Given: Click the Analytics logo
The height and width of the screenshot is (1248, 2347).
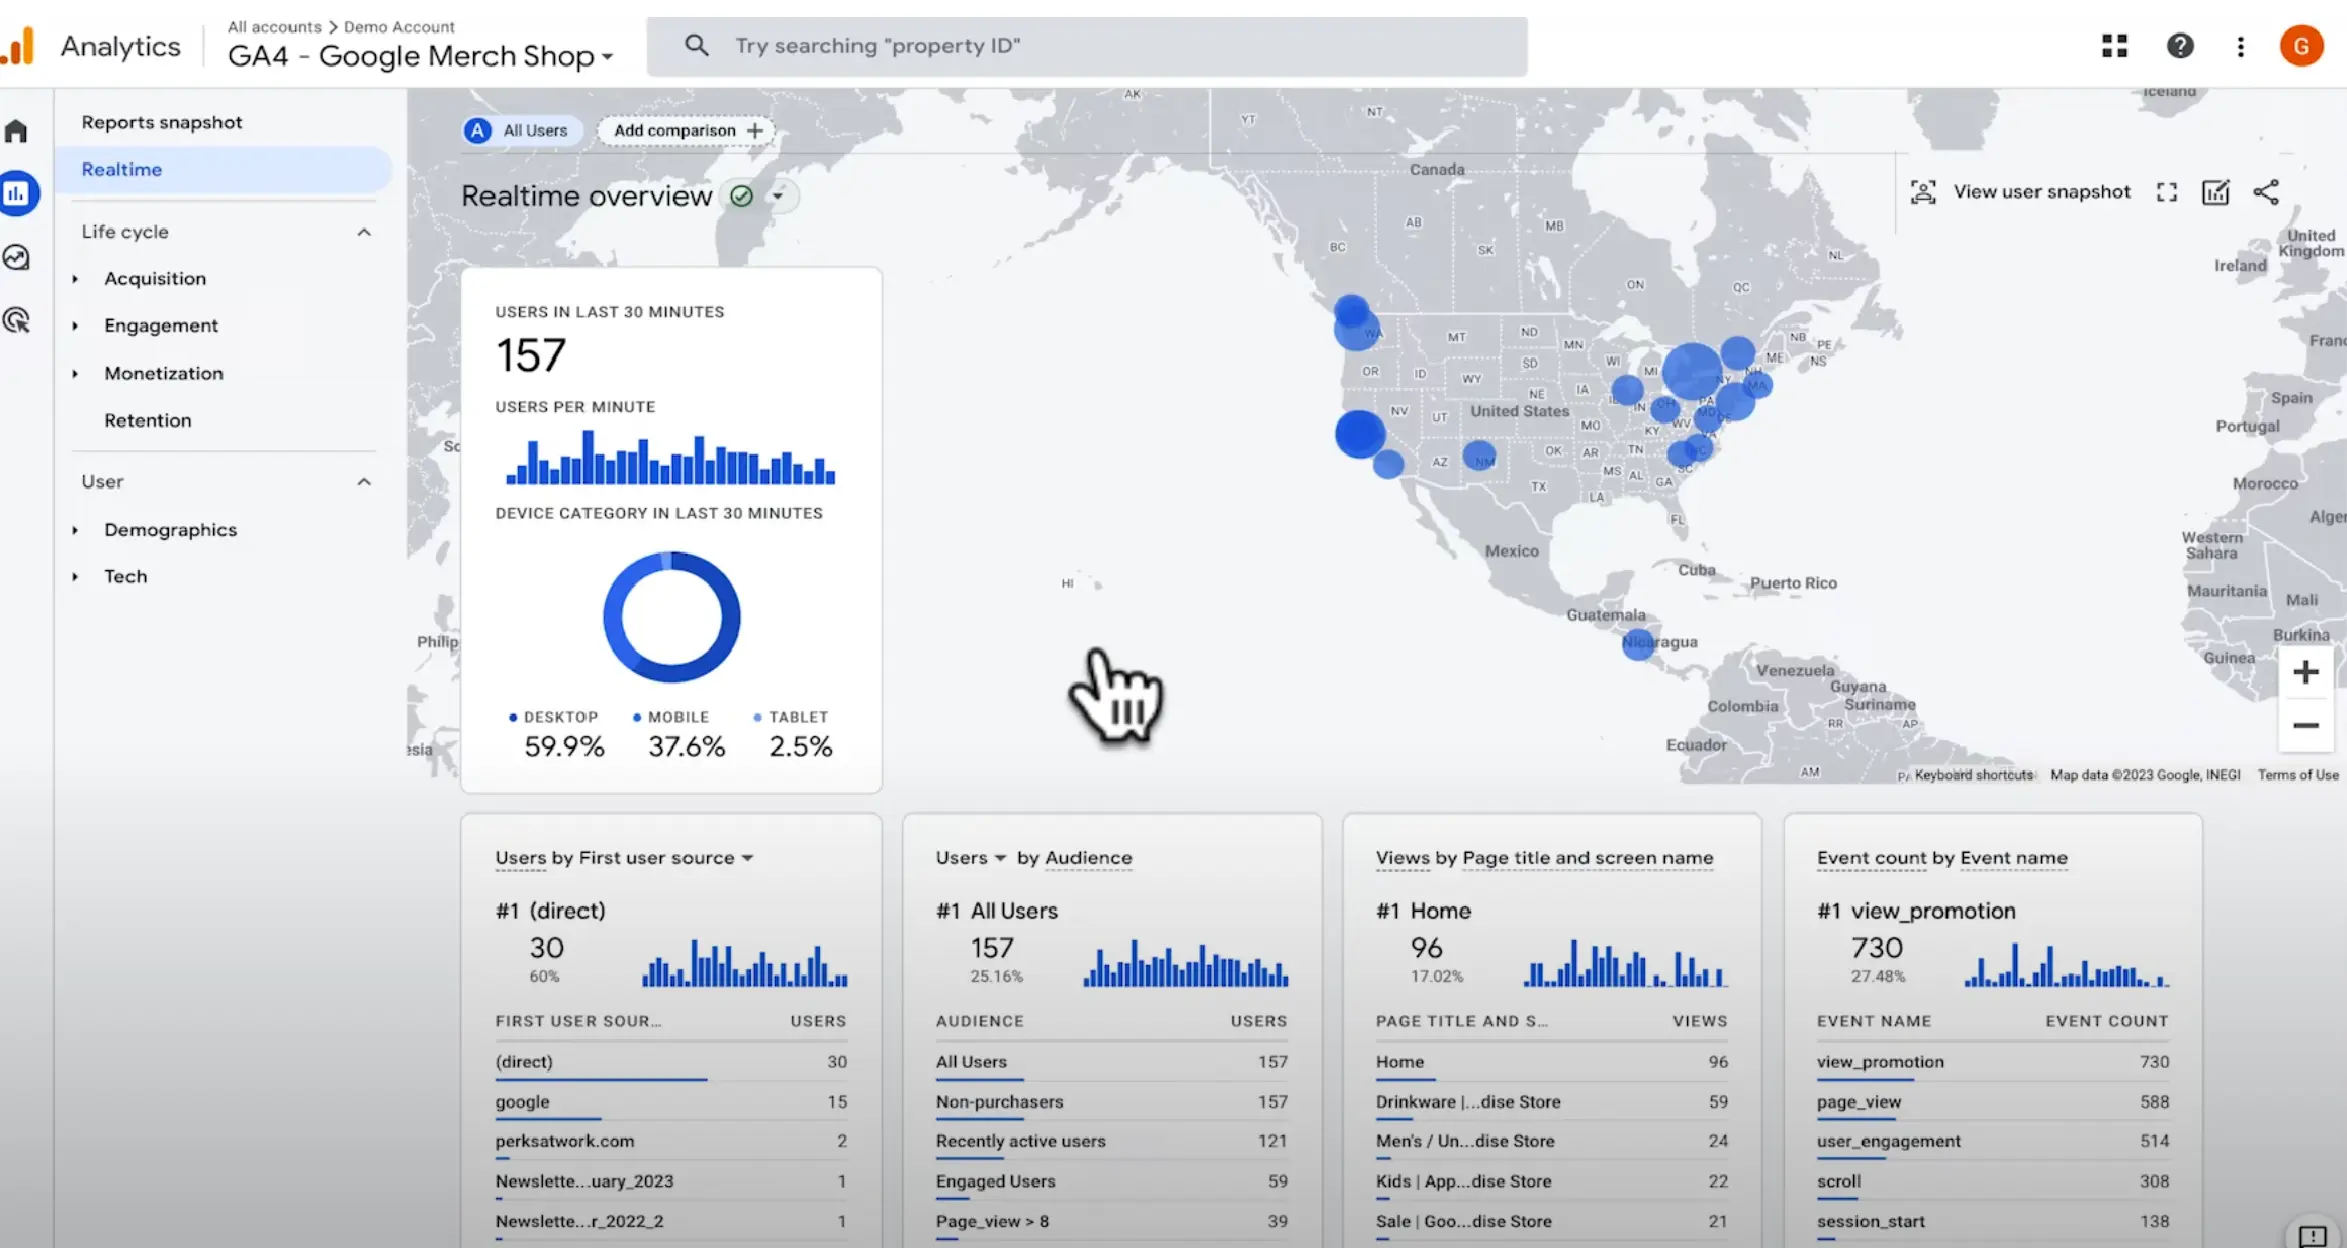Looking at the screenshot, I should 18,46.
